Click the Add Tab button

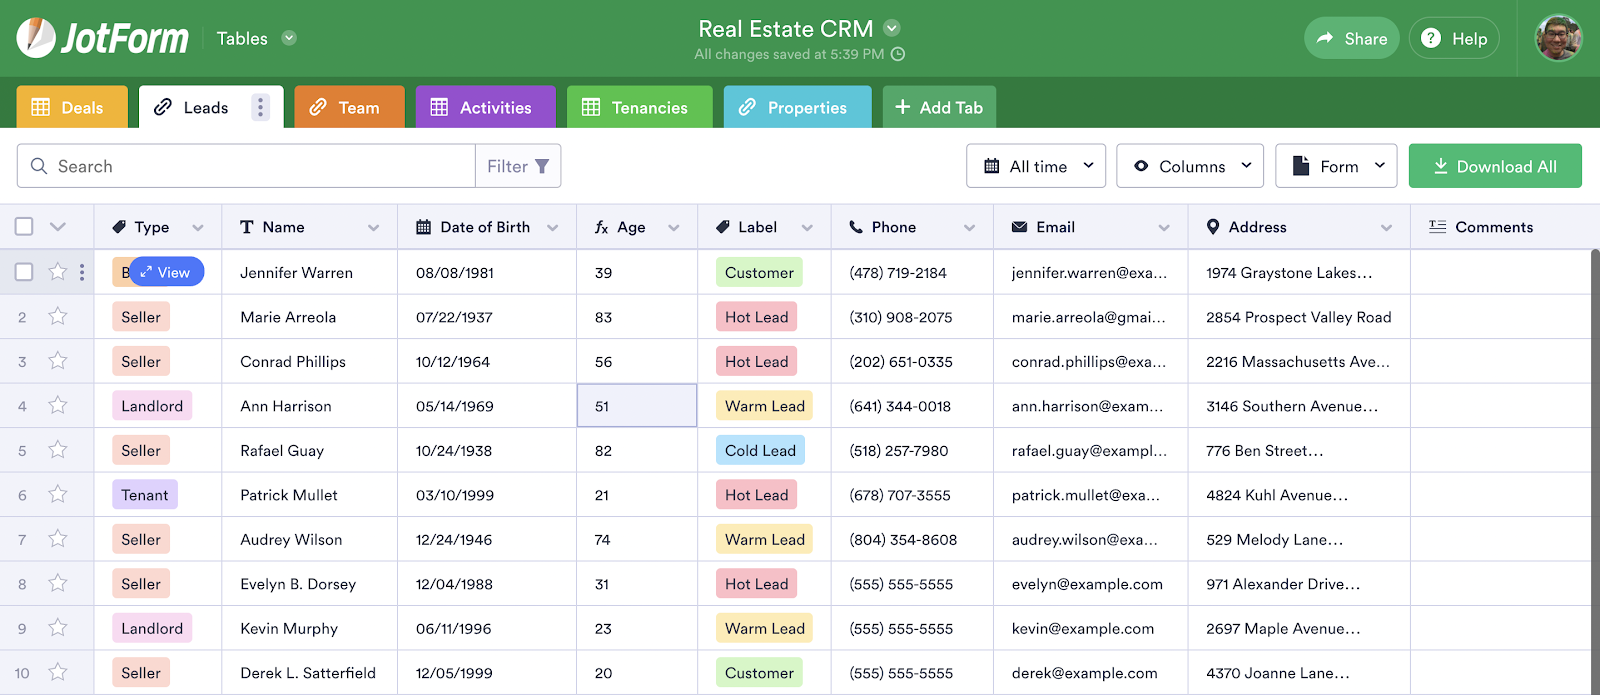939,107
